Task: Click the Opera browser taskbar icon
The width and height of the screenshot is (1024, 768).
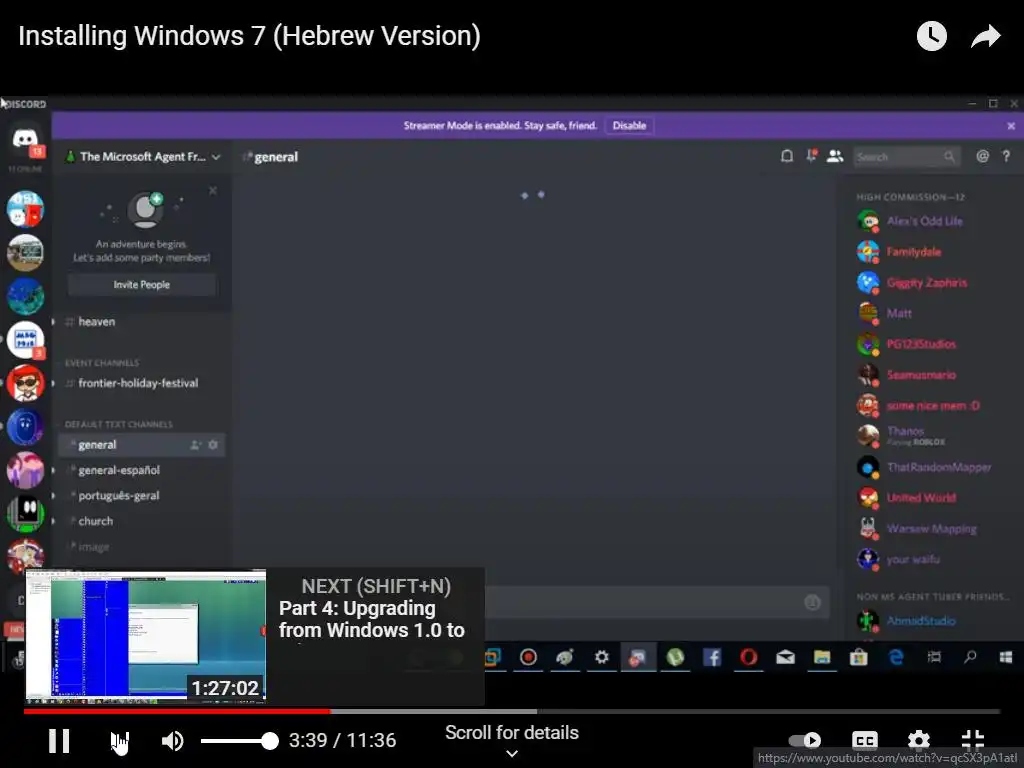Action: 748,657
